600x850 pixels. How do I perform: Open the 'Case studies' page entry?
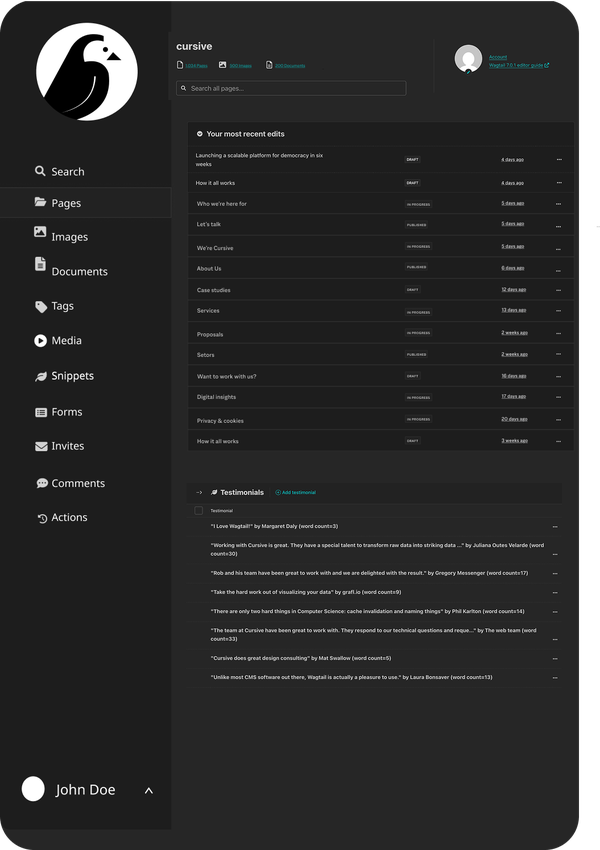pos(214,290)
